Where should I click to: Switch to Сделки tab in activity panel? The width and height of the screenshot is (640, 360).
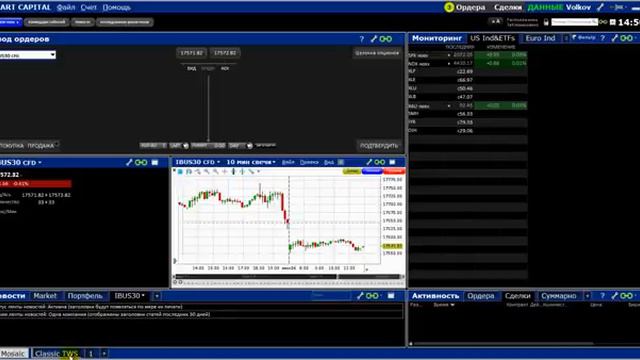[x=518, y=296]
